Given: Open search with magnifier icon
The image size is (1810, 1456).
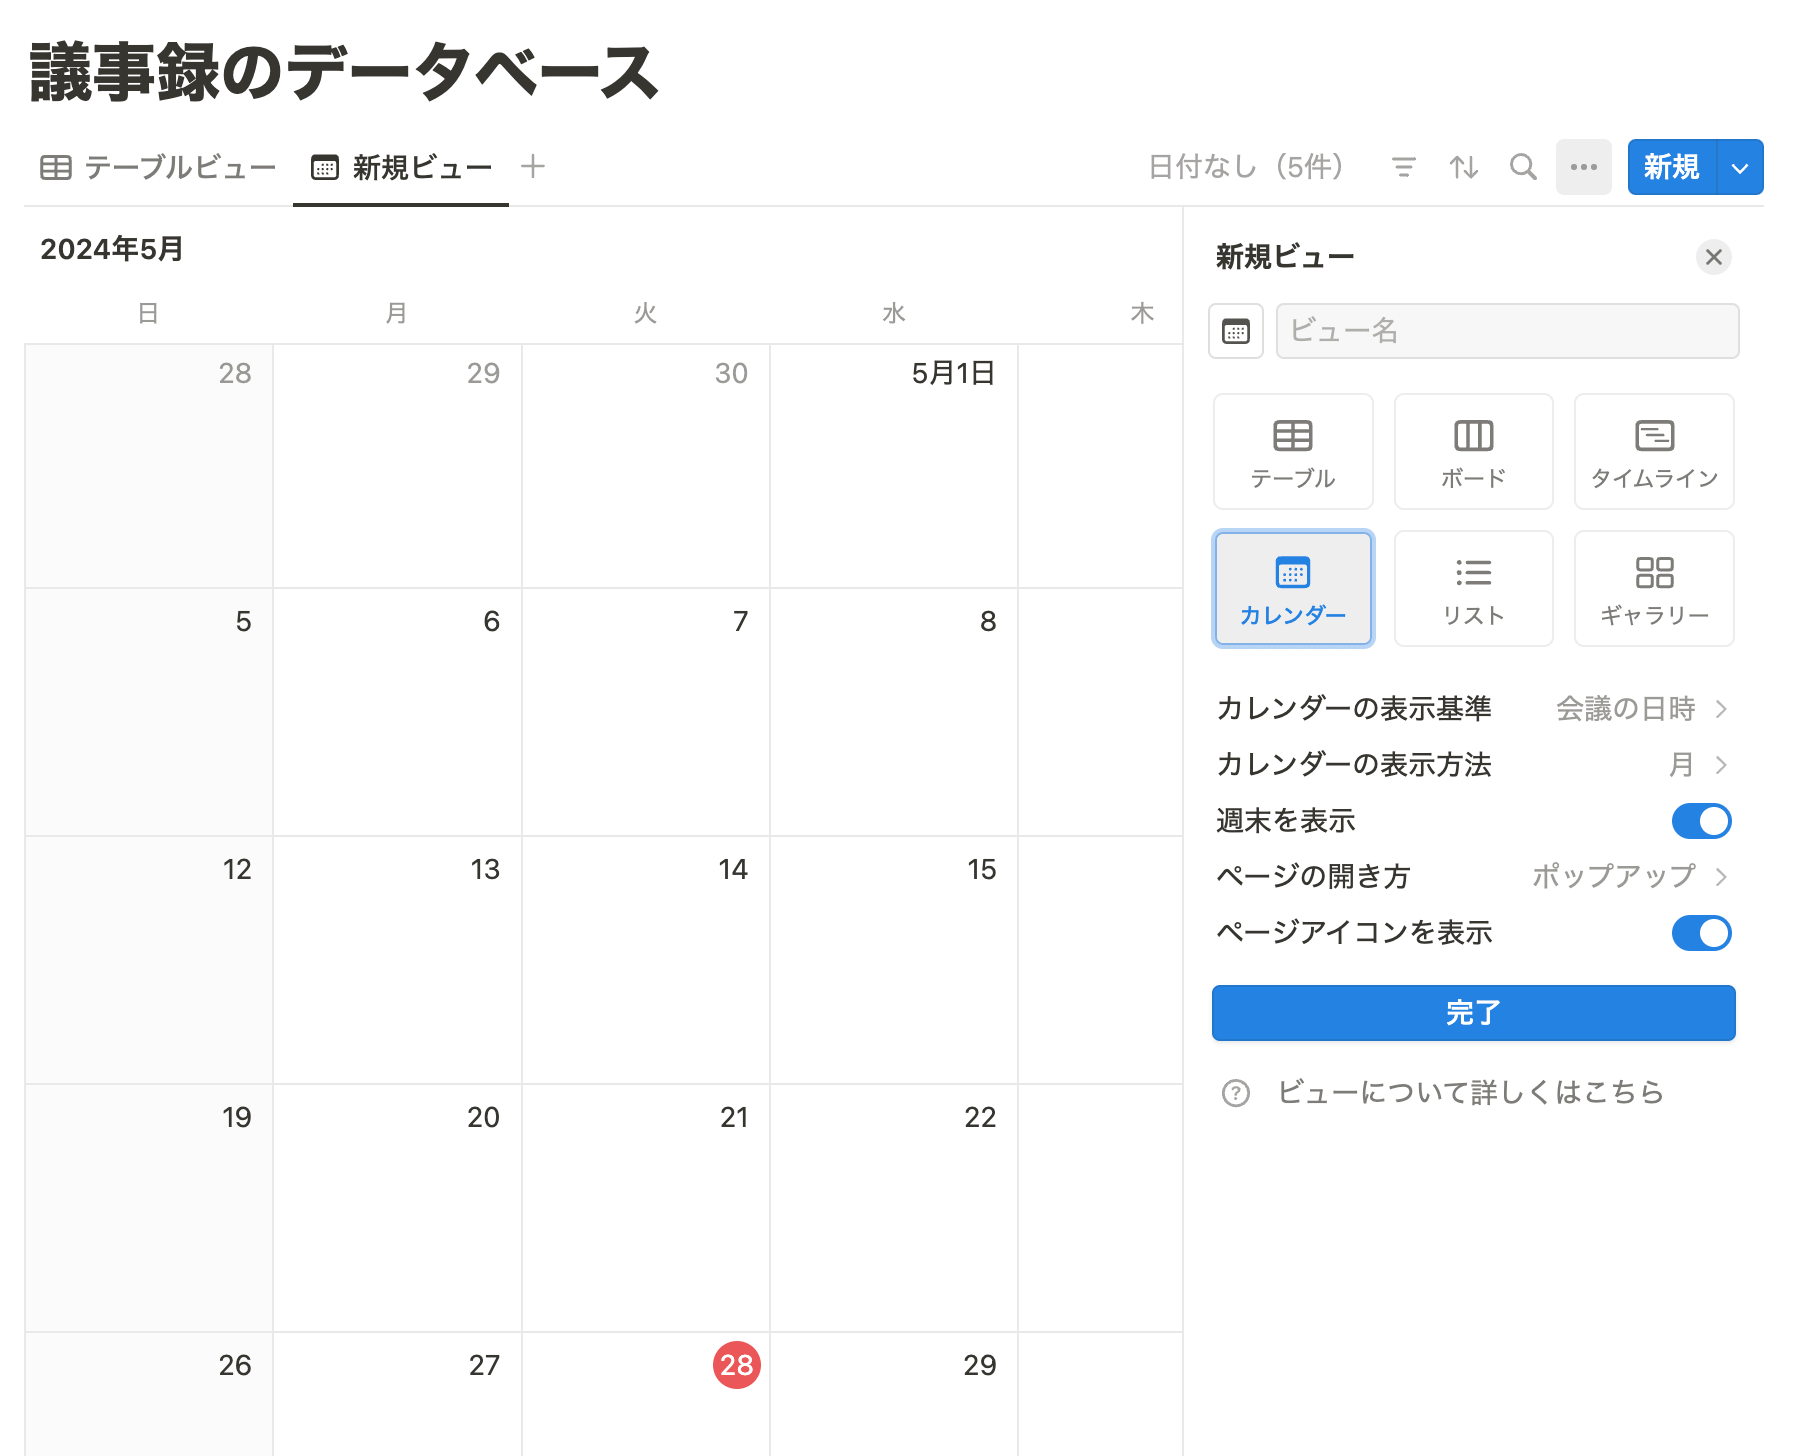Looking at the screenshot, I should [1523, 167].
